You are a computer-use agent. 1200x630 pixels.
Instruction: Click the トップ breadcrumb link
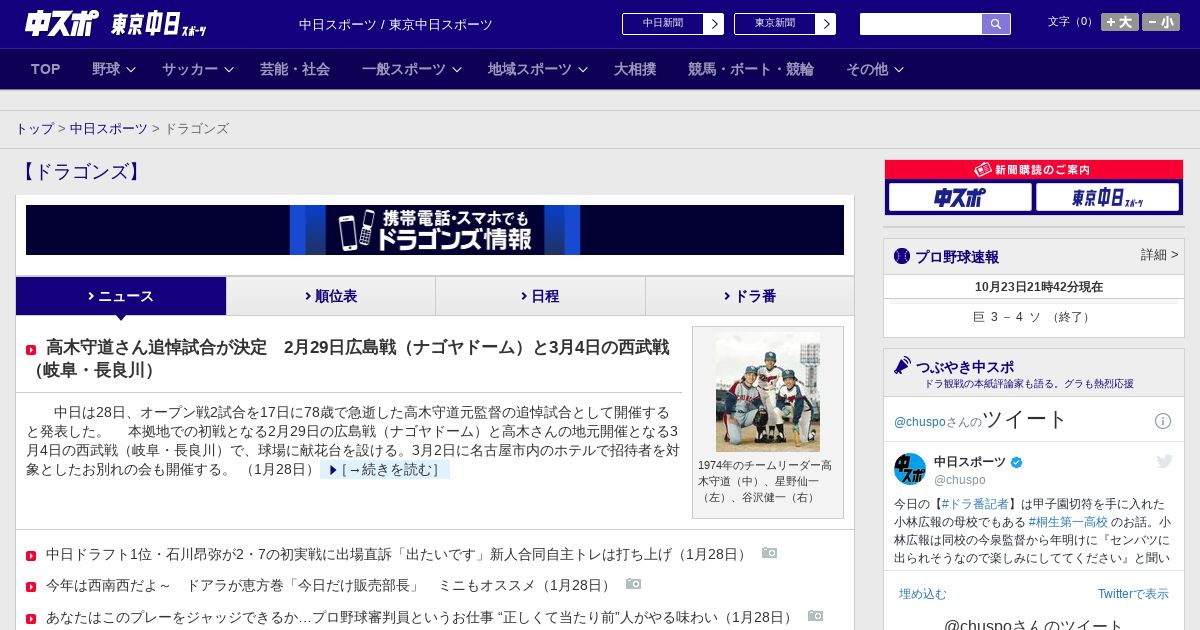pos(35,129)
